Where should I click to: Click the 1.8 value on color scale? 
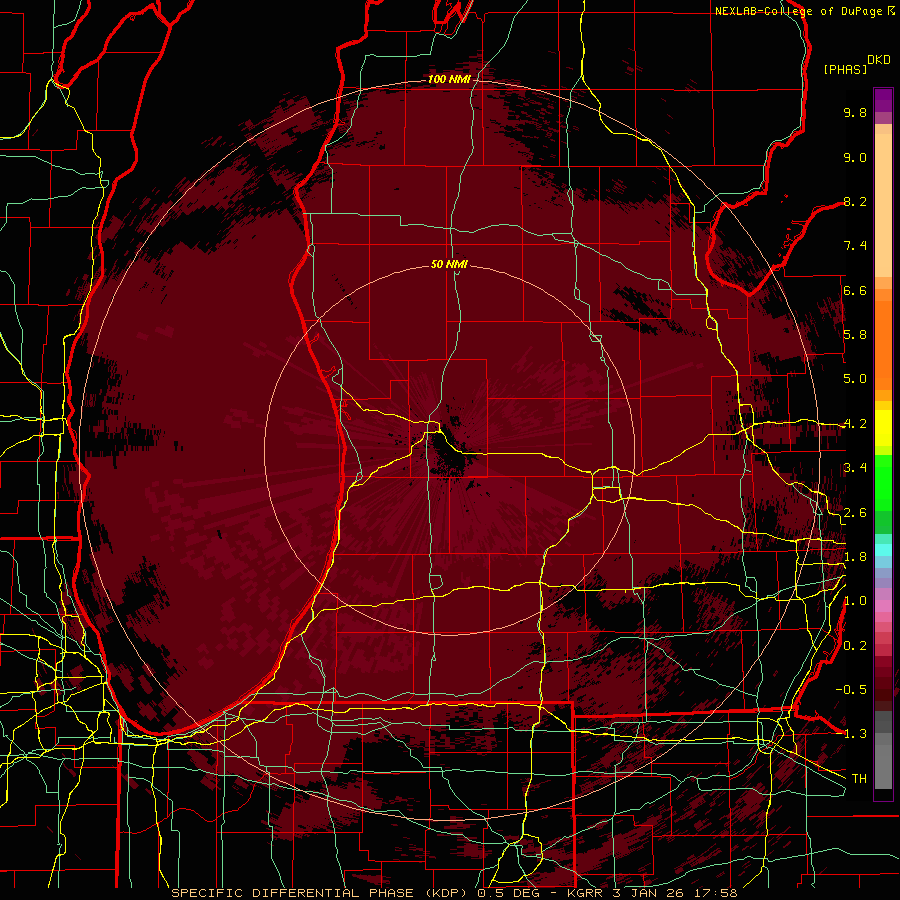click(x=855, y=557)
